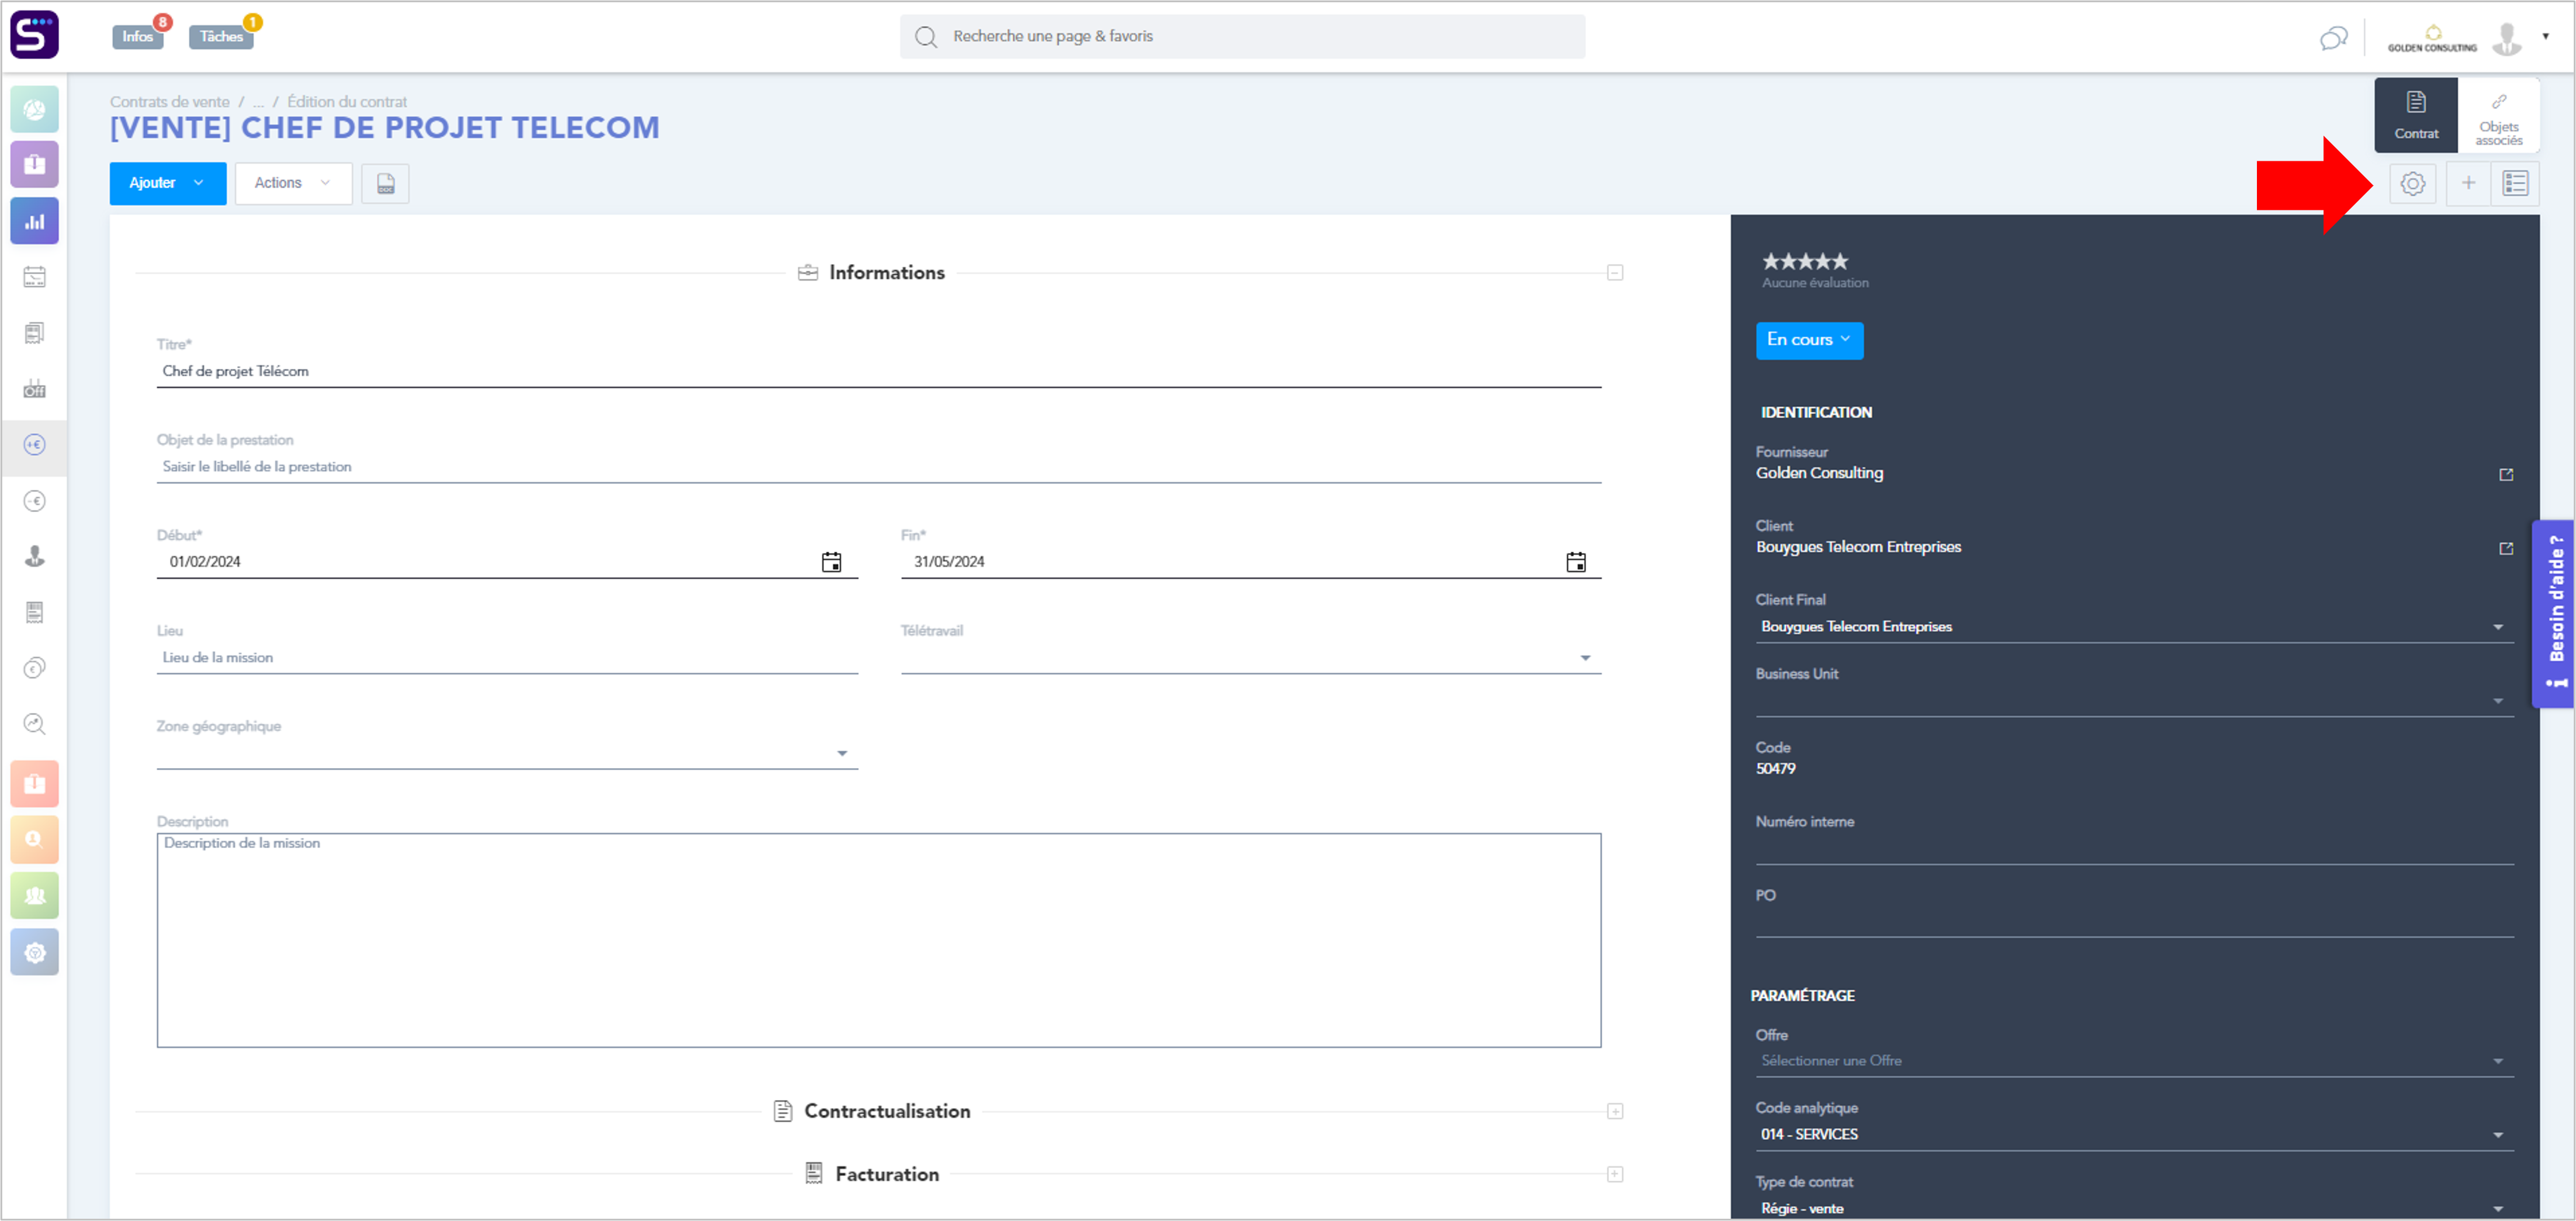Click the Titre input field

click(x=879, y=371)
